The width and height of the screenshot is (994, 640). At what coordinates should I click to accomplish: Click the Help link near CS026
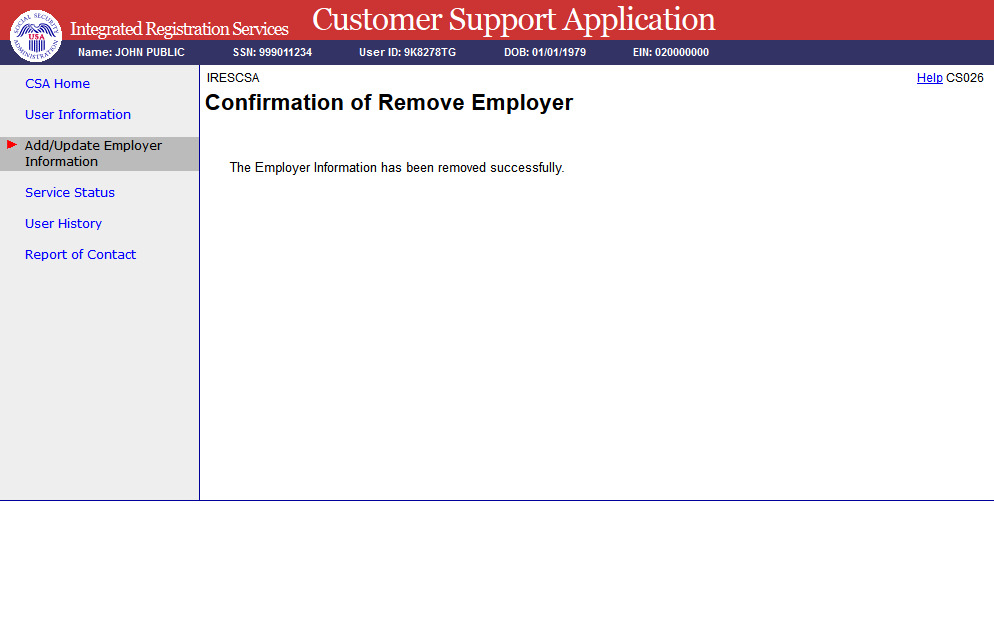(x=929, y=78)
